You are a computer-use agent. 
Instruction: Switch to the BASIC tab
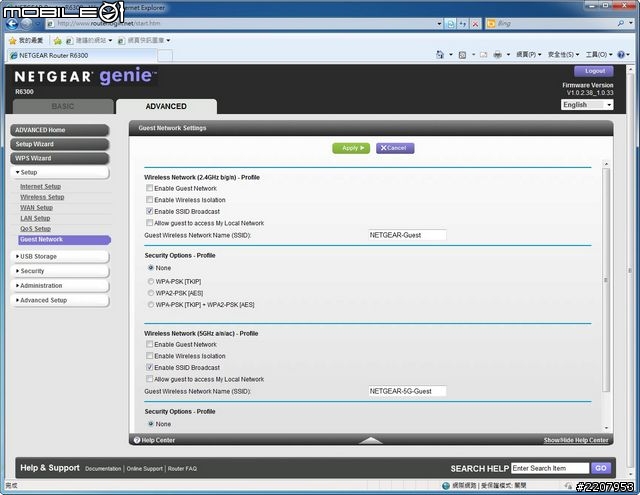point(63,107)
